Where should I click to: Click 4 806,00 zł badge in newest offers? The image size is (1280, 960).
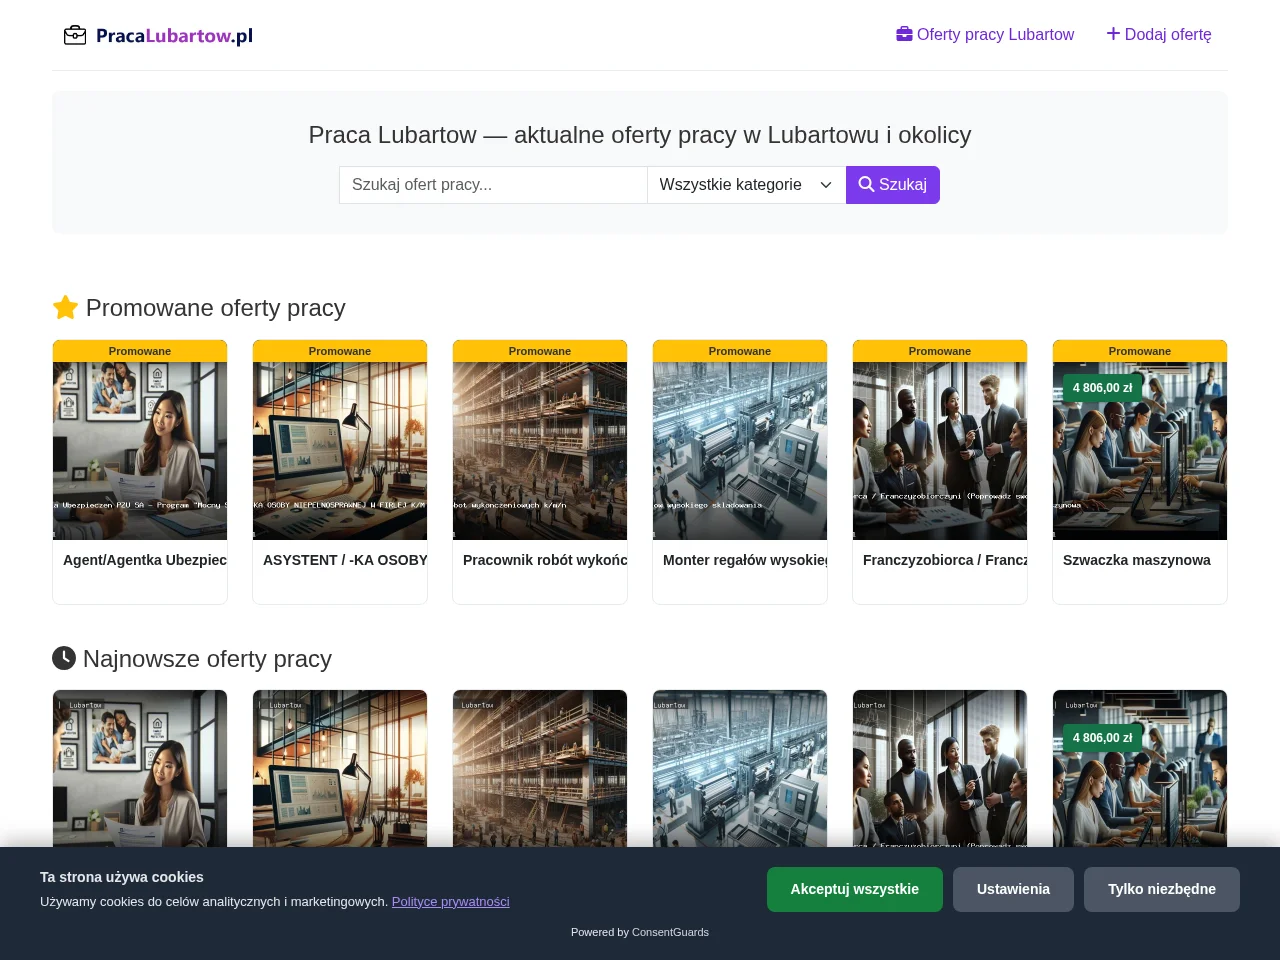(1102, 738)
